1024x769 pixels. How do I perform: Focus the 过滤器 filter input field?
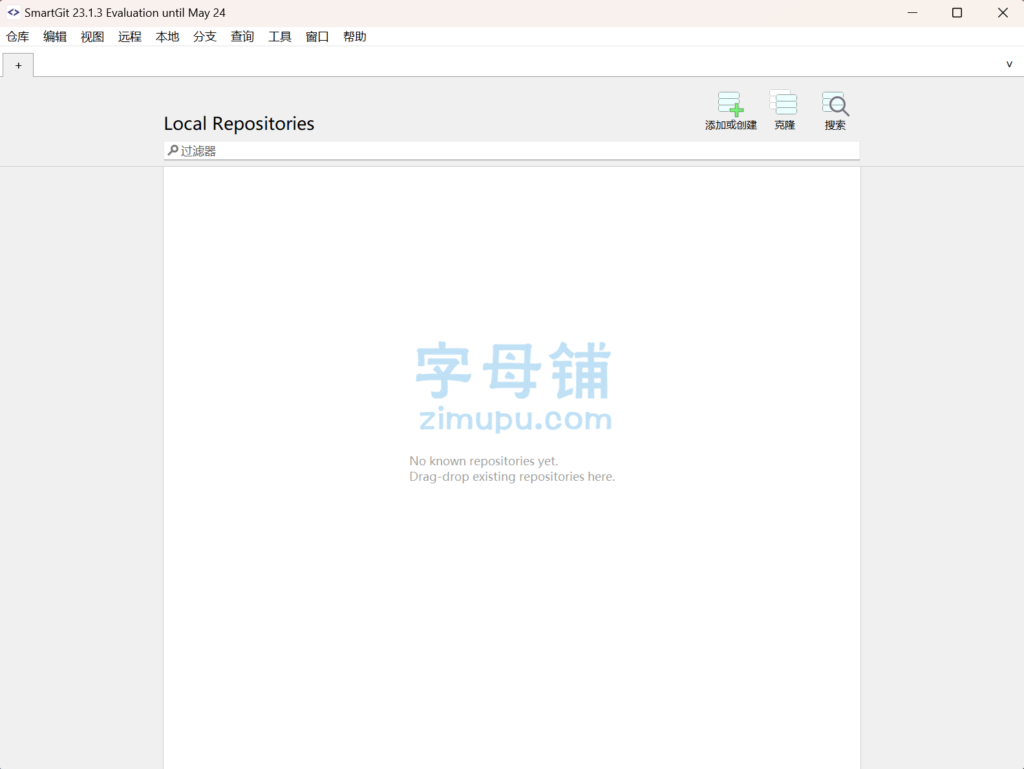511,151
